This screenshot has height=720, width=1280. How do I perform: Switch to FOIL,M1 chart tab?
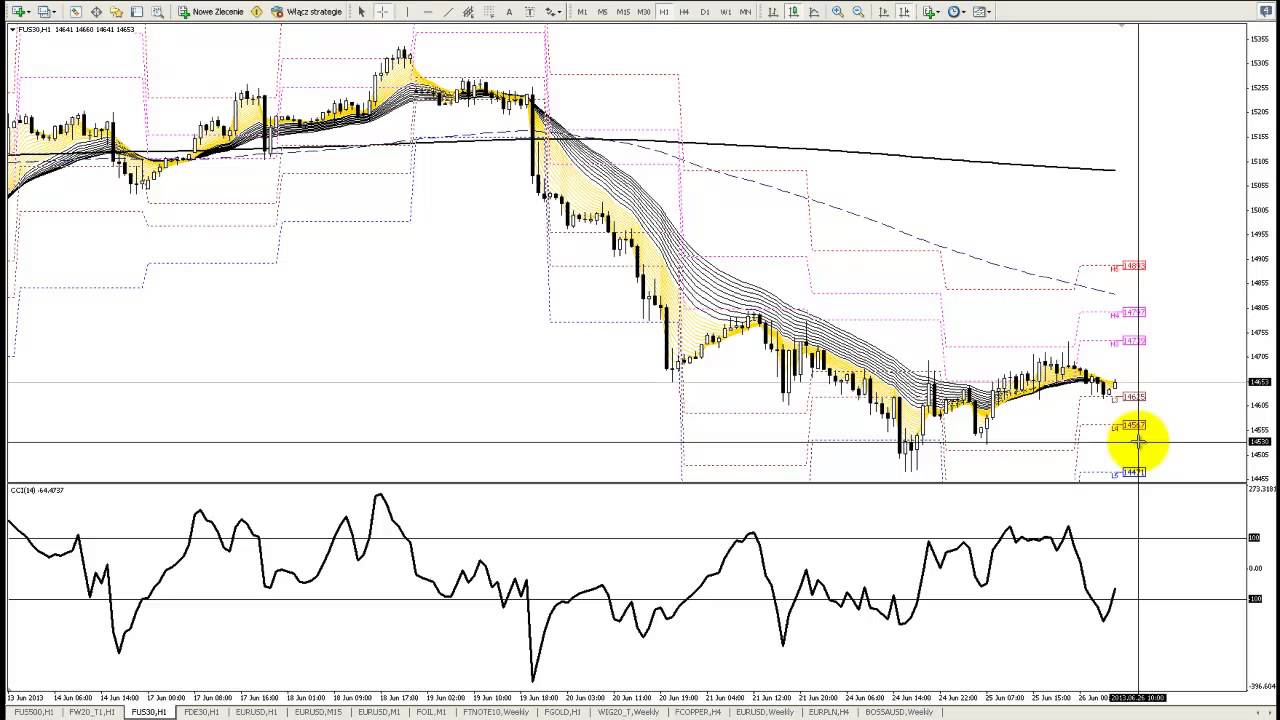431,712
